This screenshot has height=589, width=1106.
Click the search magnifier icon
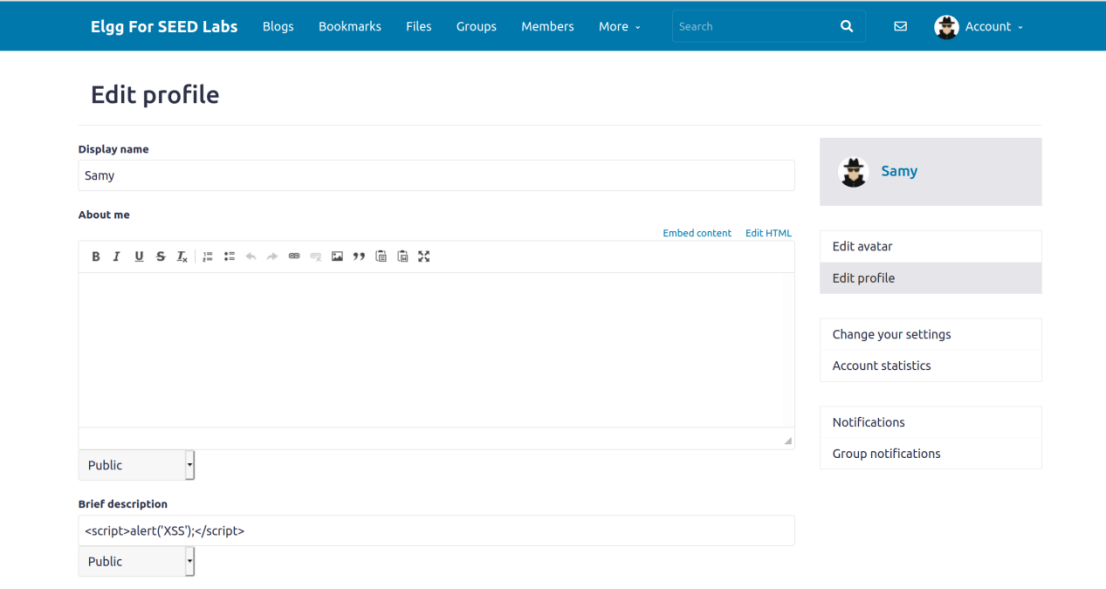(x=847, y=26)
